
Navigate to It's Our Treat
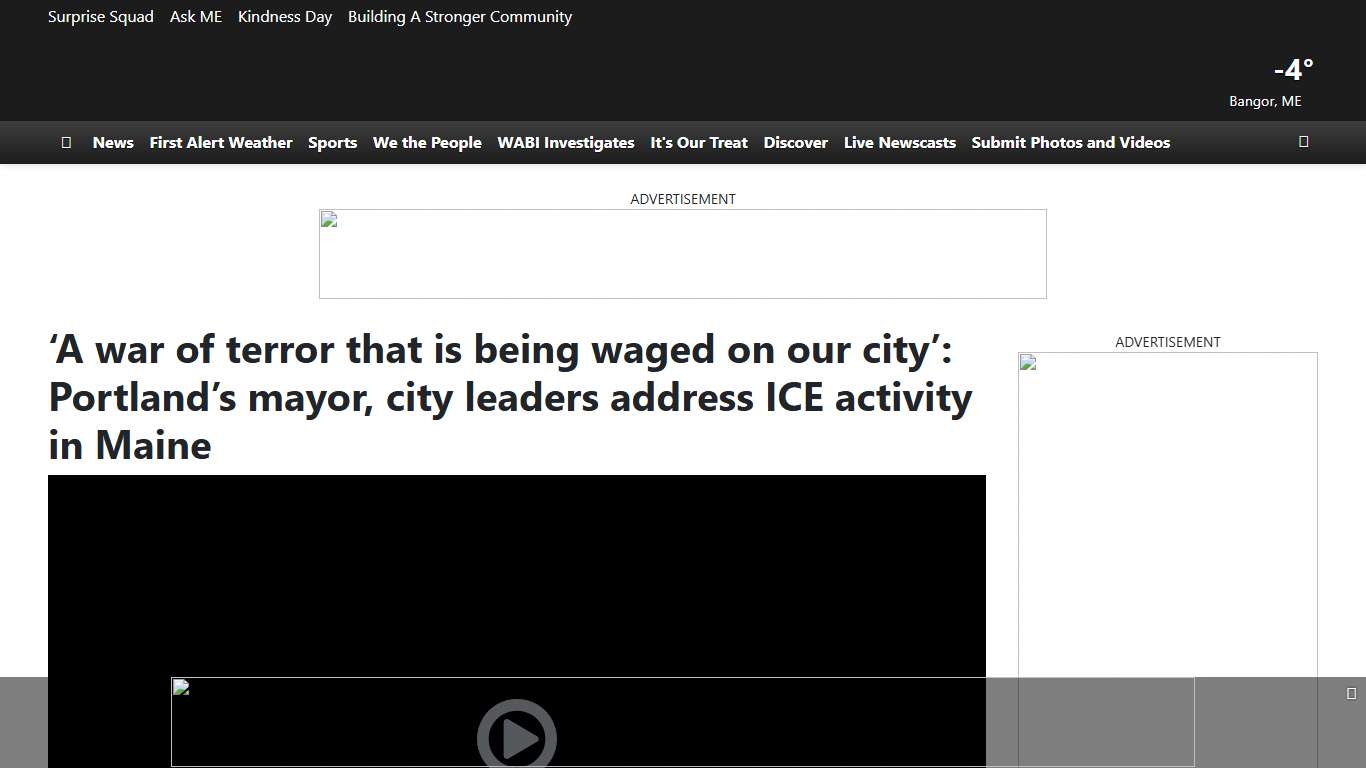(699, 143)
